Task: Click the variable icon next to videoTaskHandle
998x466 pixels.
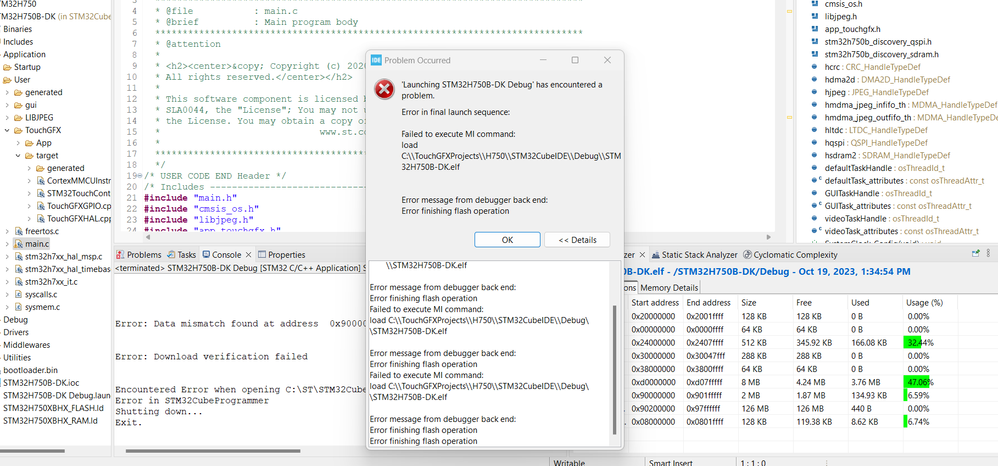Action: pyautogui.click(x=815, y=218)
